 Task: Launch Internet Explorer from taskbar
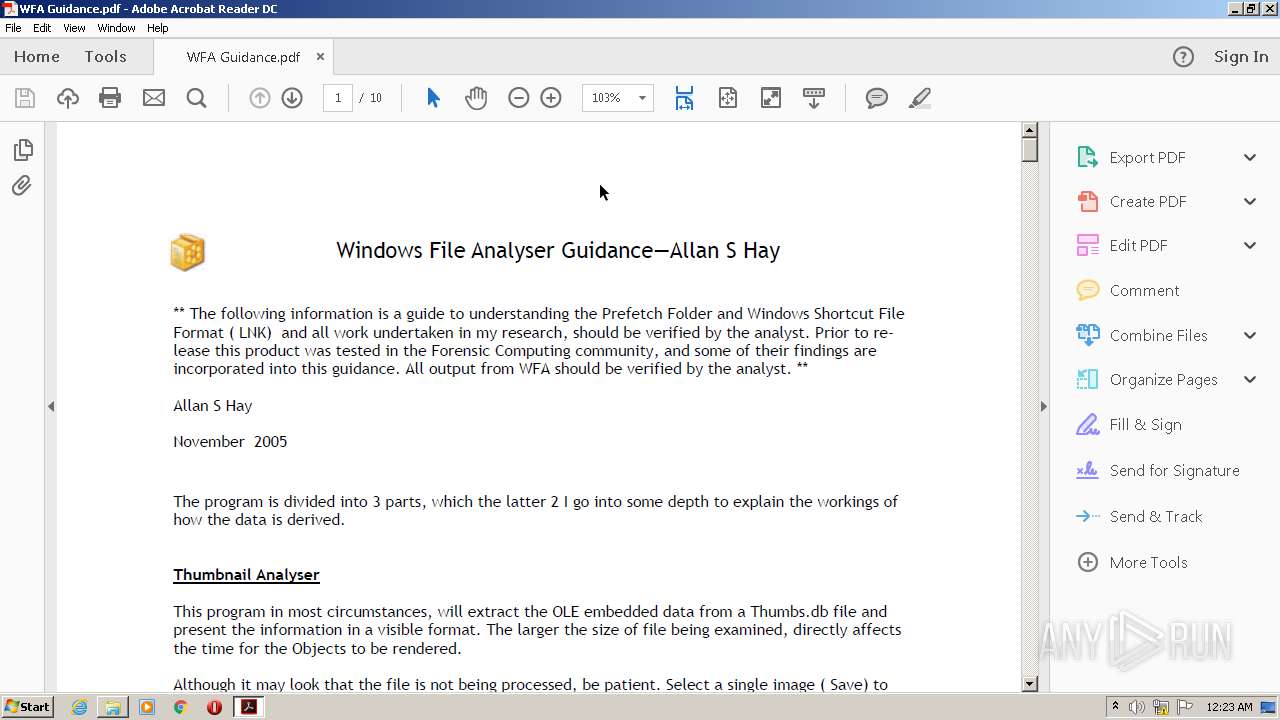click(80, 707)
